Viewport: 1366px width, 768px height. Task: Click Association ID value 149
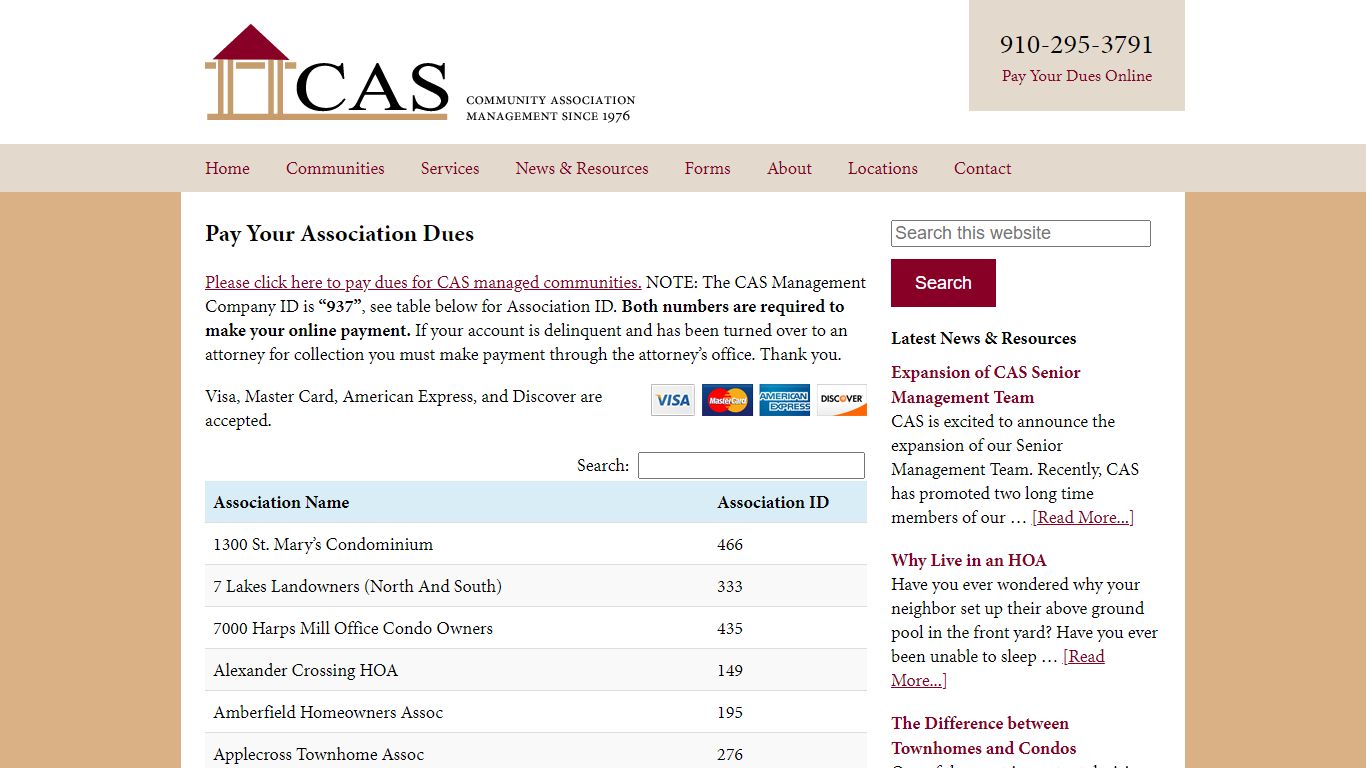[x=730, y=671]
